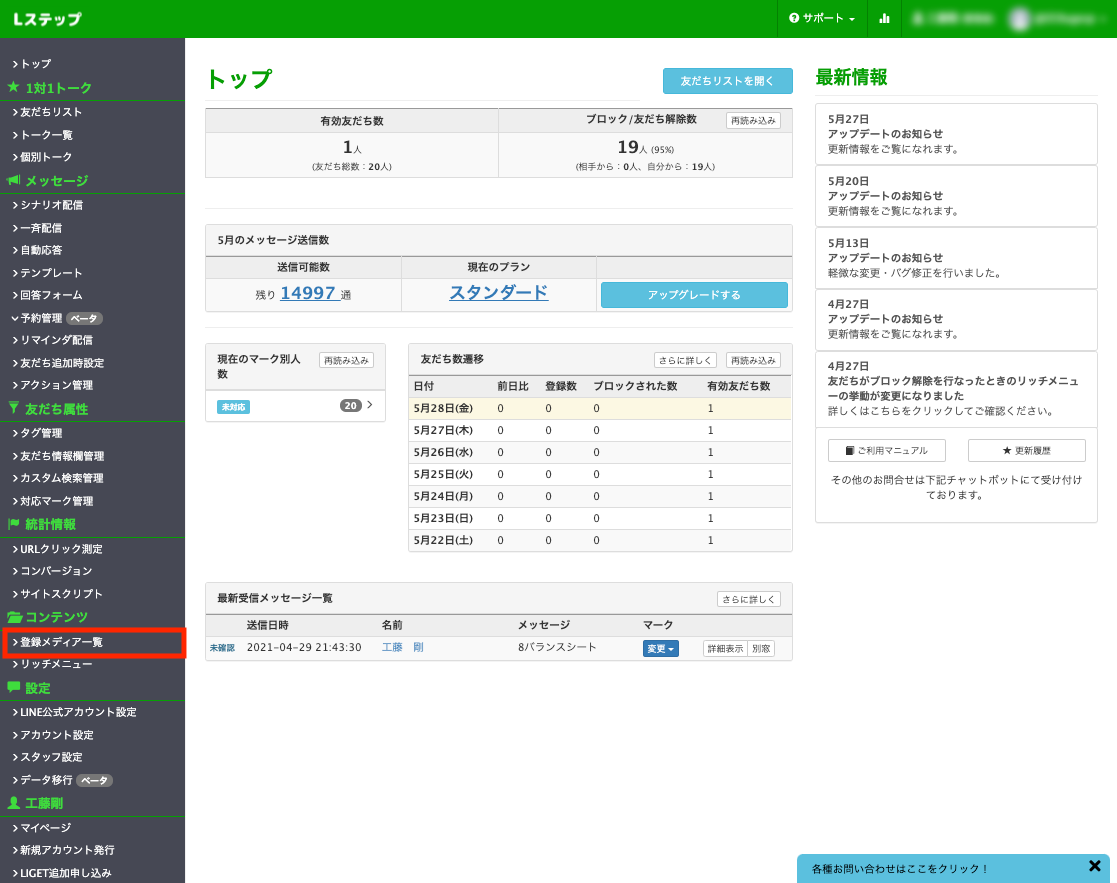The width and height of the screenshot is (1117, 883).
Task: Select the filter icon next to 友だち属性
Action: [x=12, y=408]
